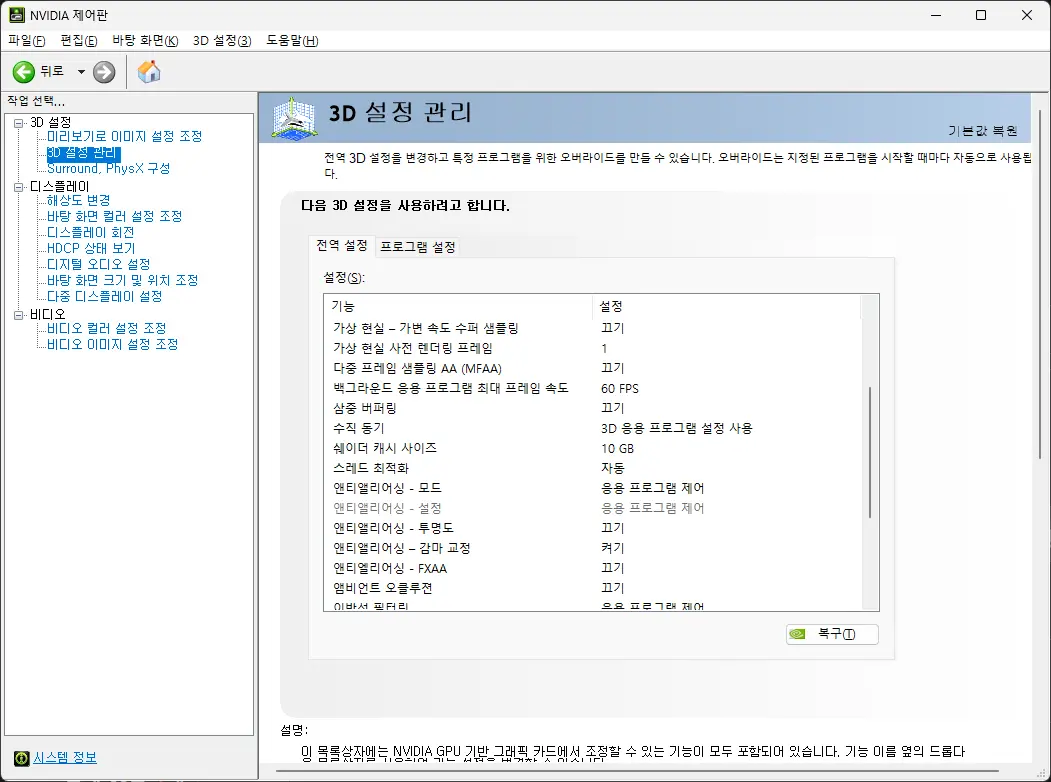
Task: Select 비디오 컬러 설정 조정
Action: click(107, 328)
